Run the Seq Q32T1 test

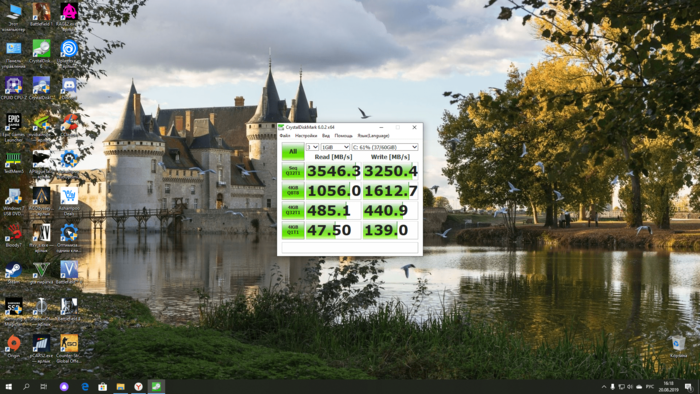[293, 171]
